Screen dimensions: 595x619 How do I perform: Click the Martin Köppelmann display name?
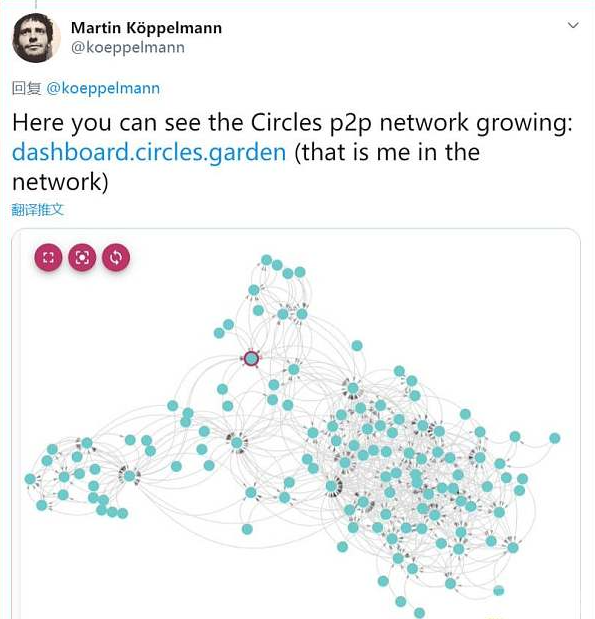(146, 28)
